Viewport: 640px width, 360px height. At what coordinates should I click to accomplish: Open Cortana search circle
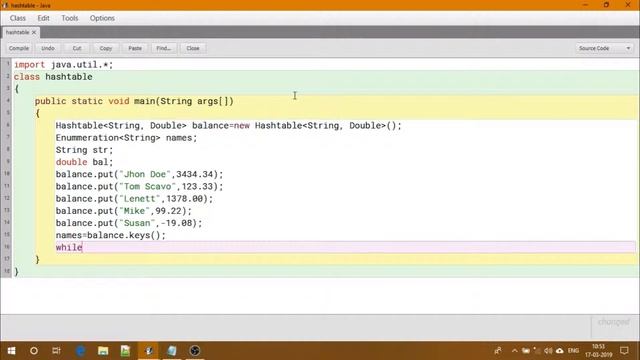34,351
